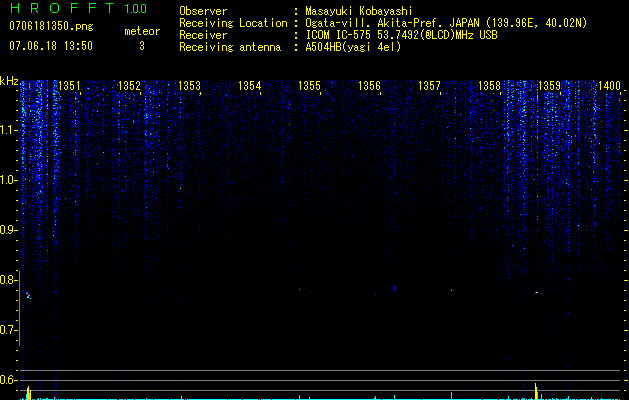Click the 1352 time marker

pos(130,86)
